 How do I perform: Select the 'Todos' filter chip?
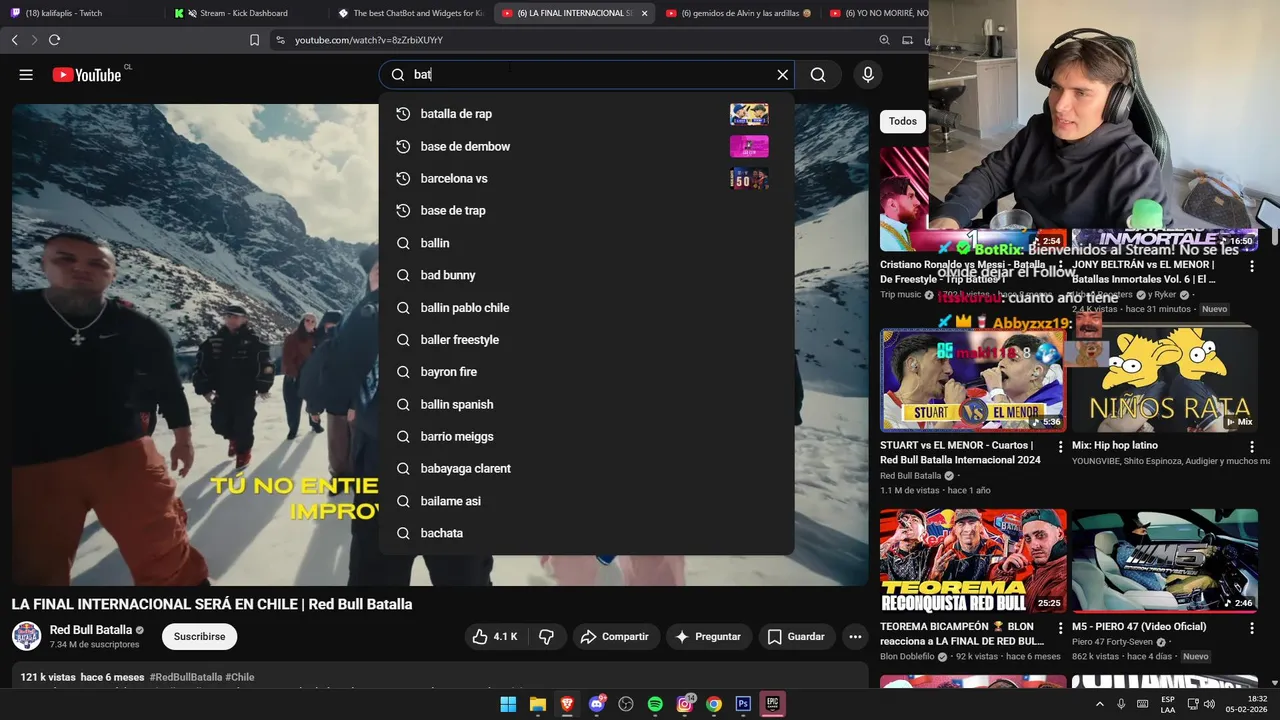coord(903,121)
